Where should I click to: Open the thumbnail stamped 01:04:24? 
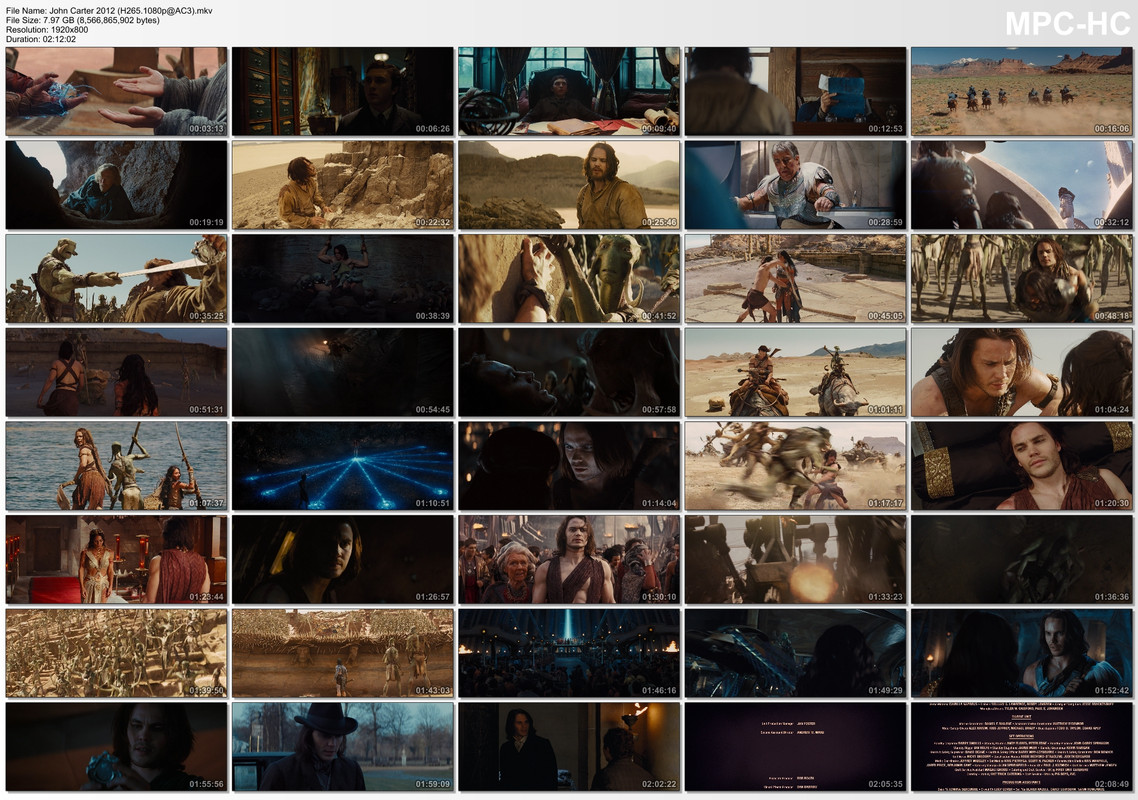(x=1022, y=372)
